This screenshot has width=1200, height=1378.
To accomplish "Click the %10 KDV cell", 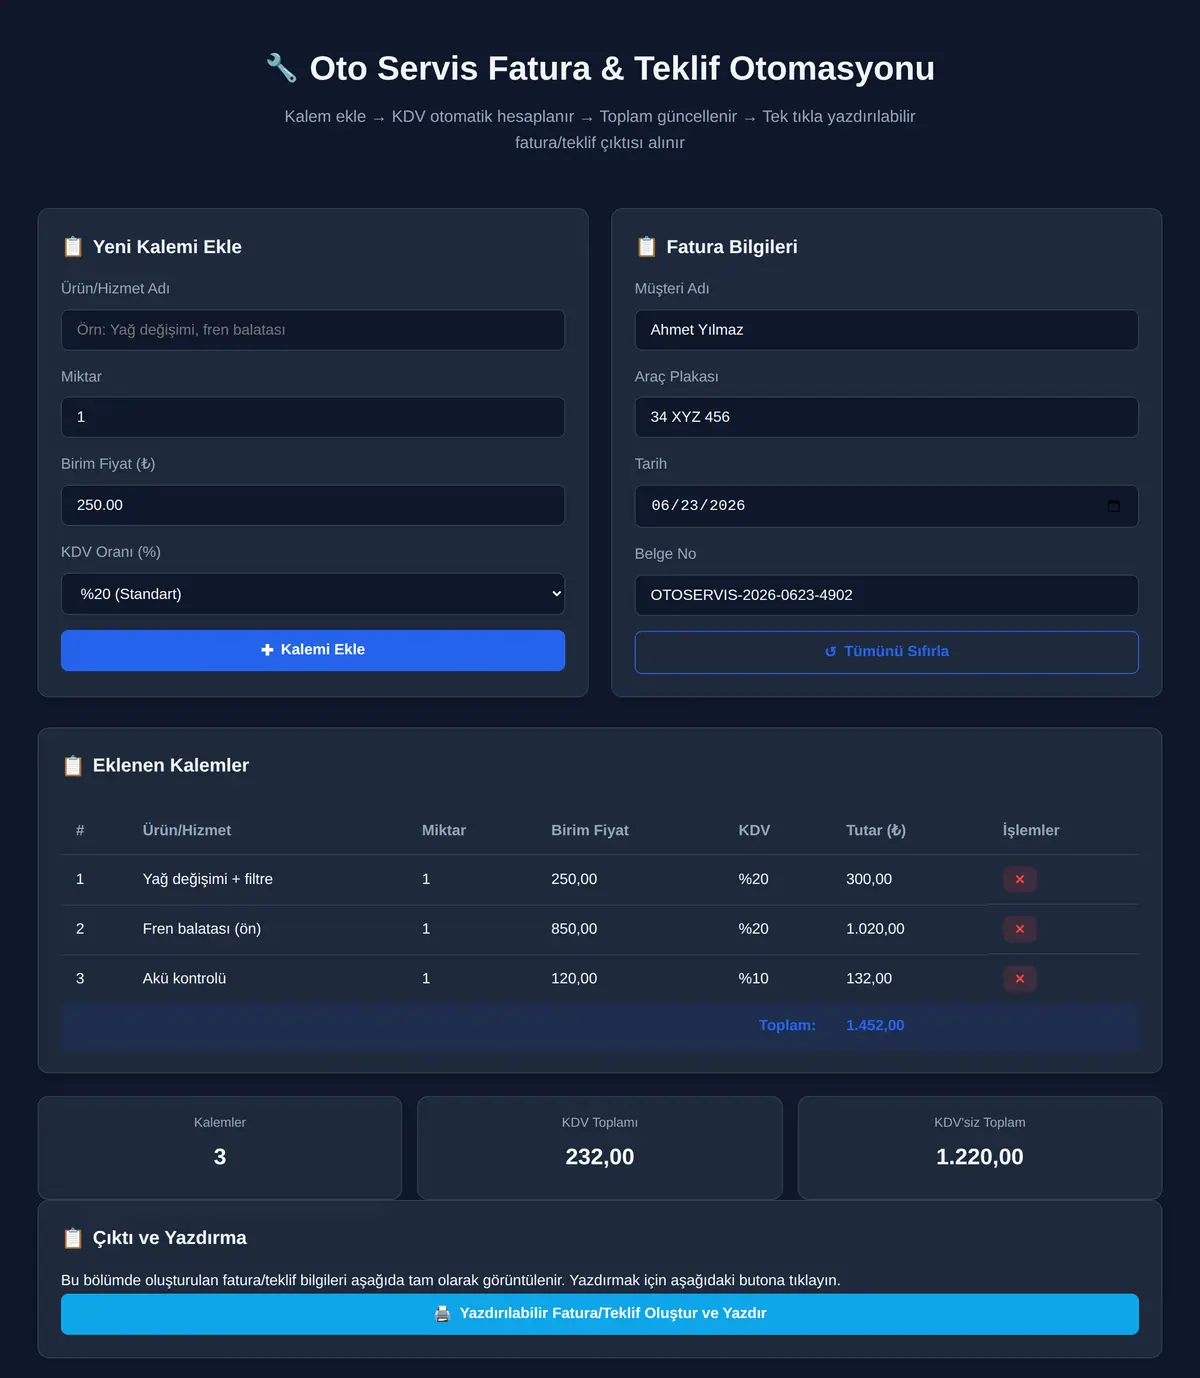I will tap(754, 978).
